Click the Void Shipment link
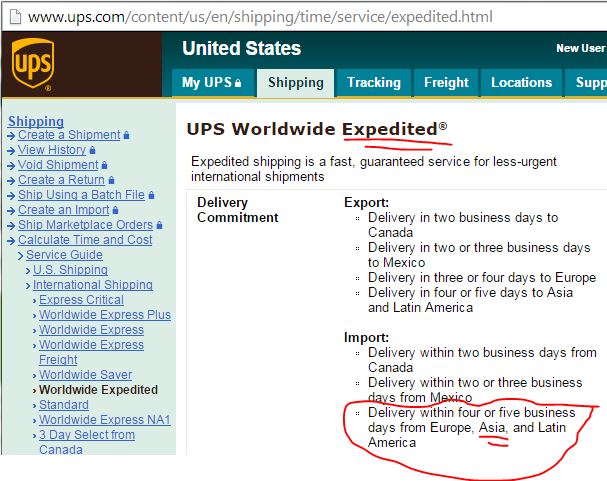 tap(58, 165)
